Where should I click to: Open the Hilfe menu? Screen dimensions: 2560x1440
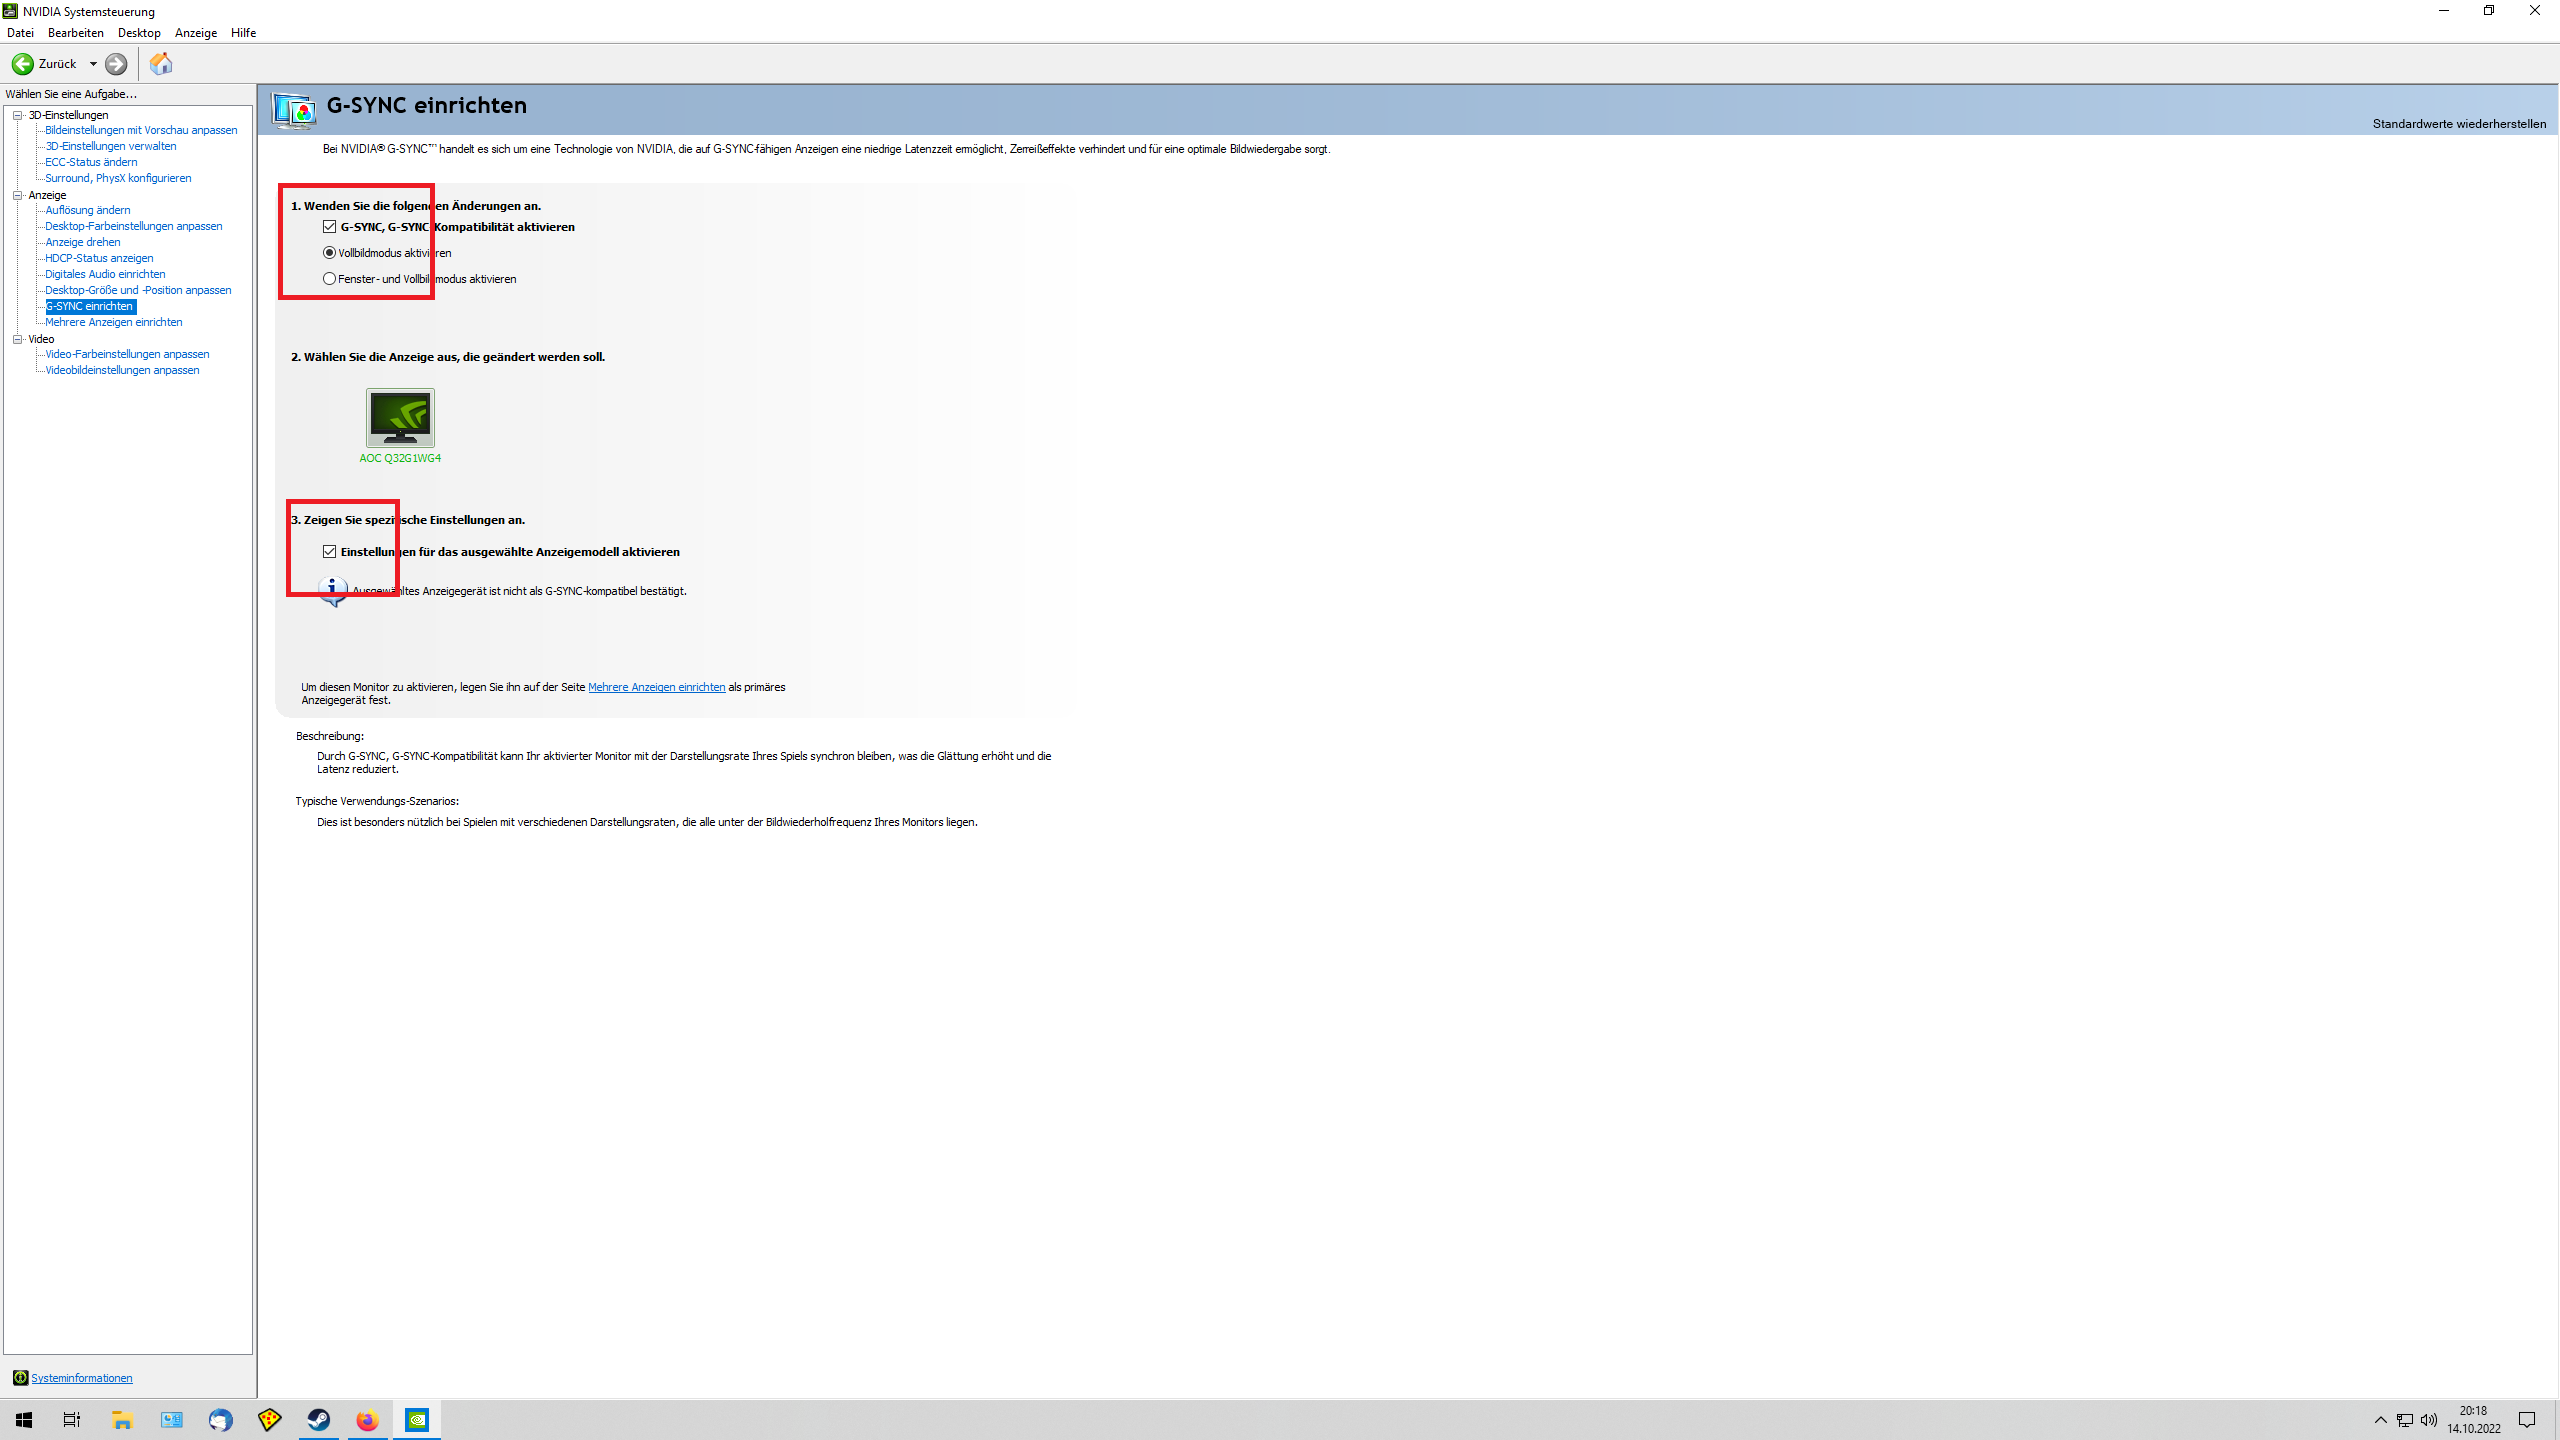pyautogui.click(x=243, y=33)
